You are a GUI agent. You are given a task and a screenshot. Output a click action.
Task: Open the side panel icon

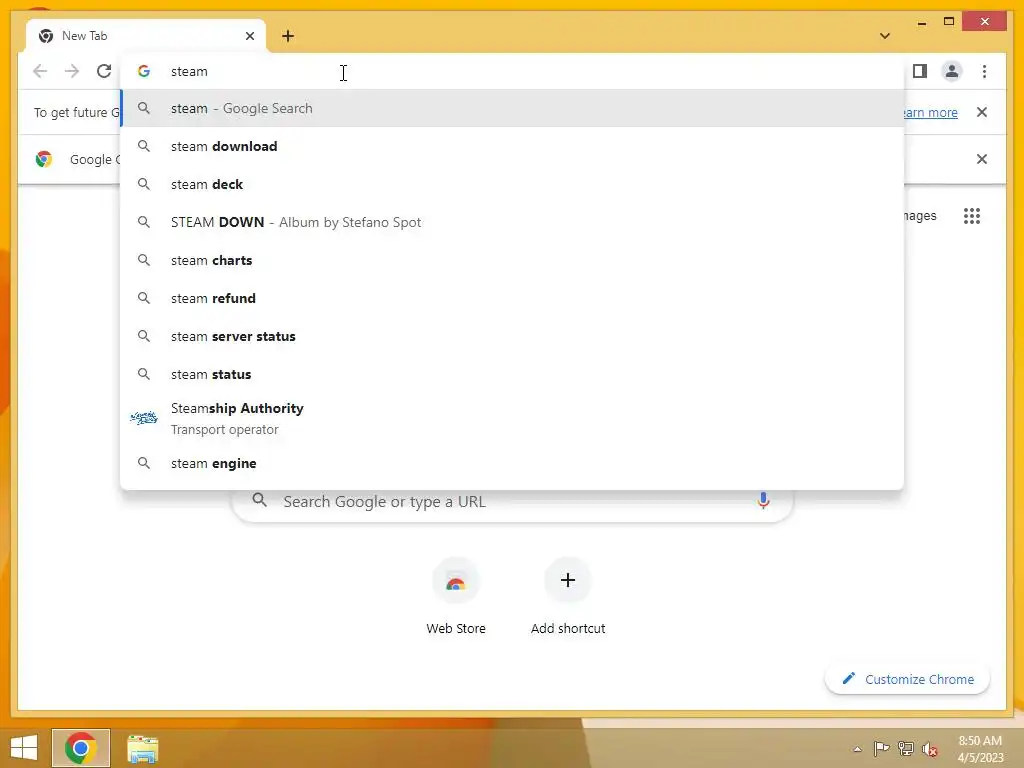click(x=920, y=71)
